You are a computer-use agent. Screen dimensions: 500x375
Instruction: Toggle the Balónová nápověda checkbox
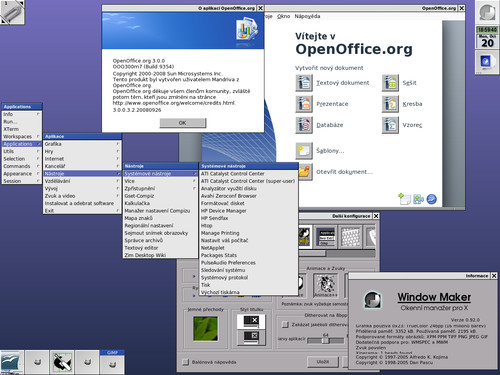click(x=186, y=362)
